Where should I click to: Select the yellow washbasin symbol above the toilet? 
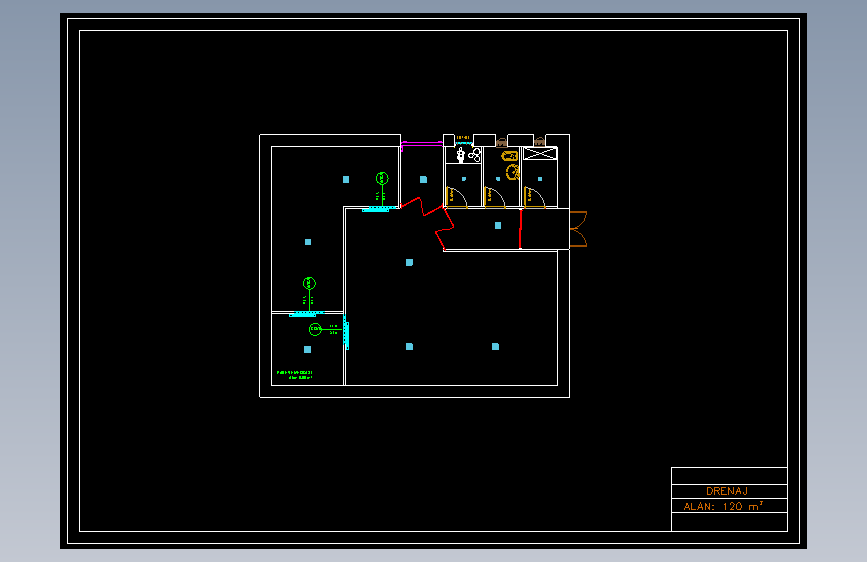point(509,156)
